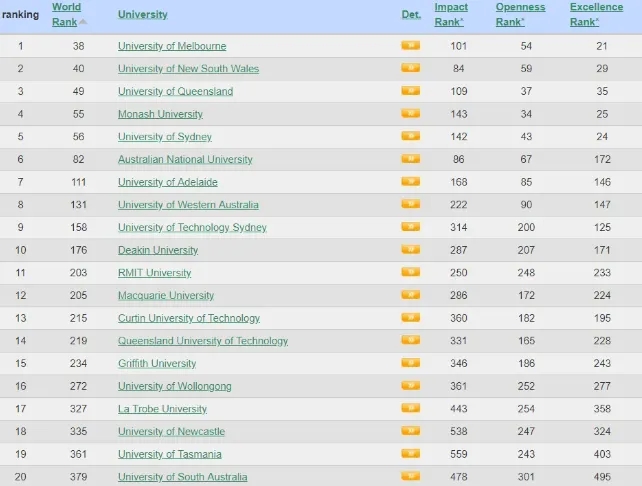Open the Australian National University link
Viewport: 642px width, 486px height.
[x=185, y=159]
